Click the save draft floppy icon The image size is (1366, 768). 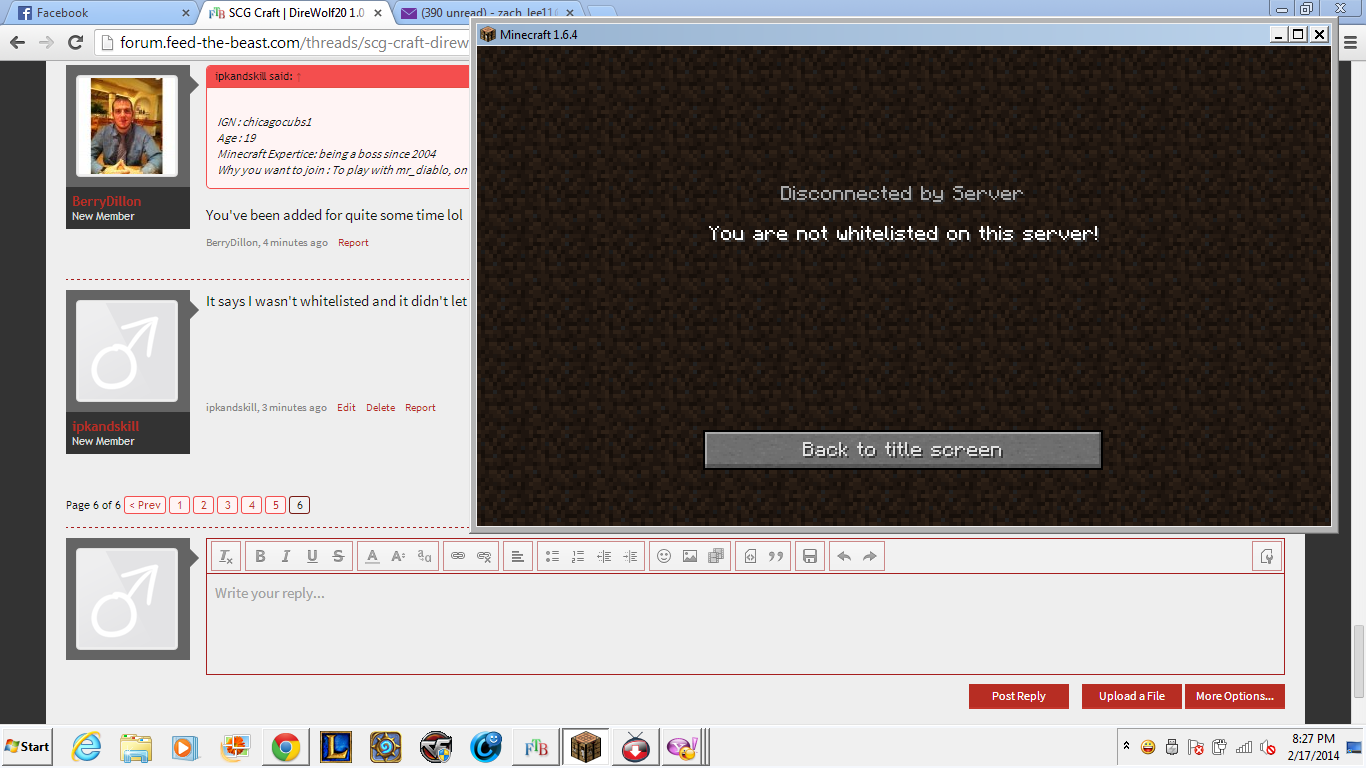pos(810,557)
